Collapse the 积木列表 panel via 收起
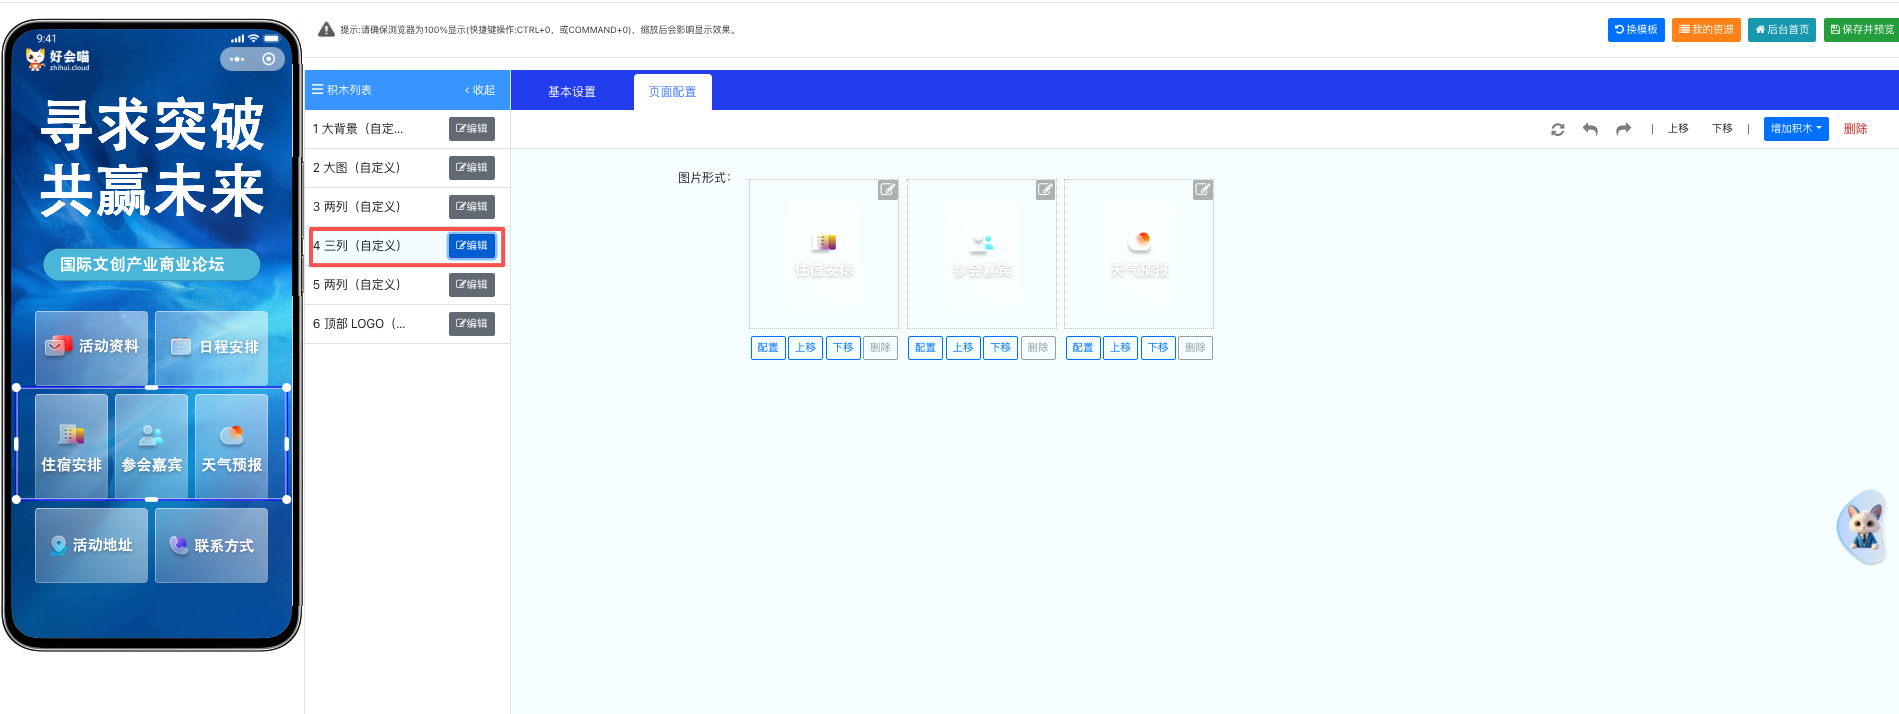 480,90
